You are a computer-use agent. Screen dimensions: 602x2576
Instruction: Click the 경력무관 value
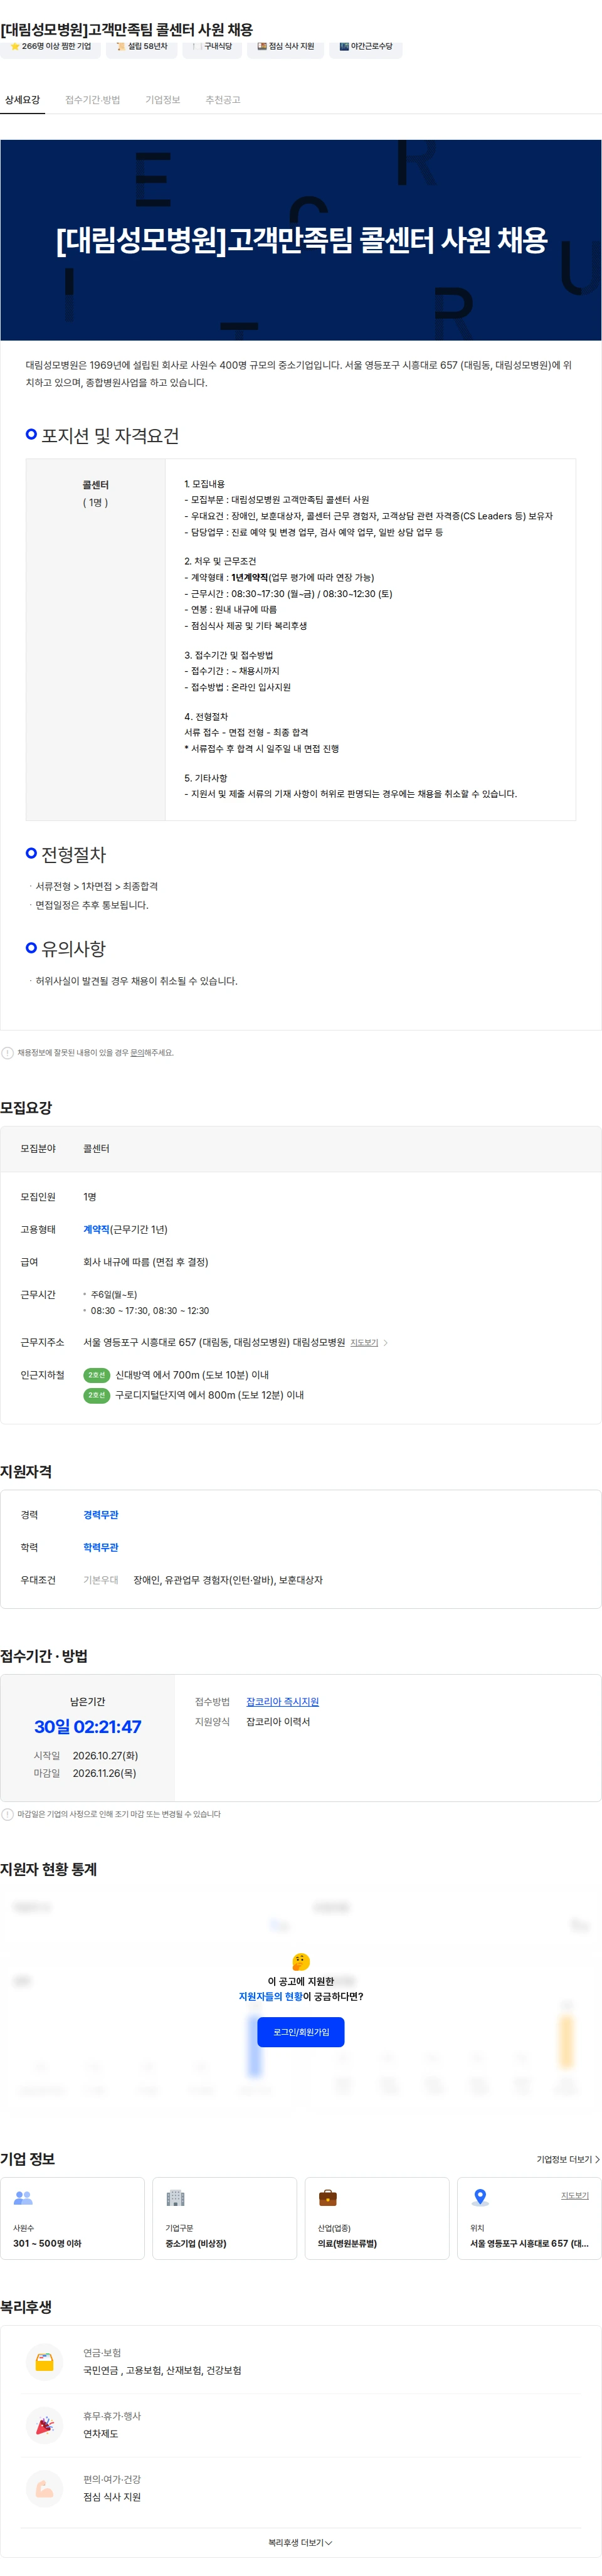tap(101, 1515)
